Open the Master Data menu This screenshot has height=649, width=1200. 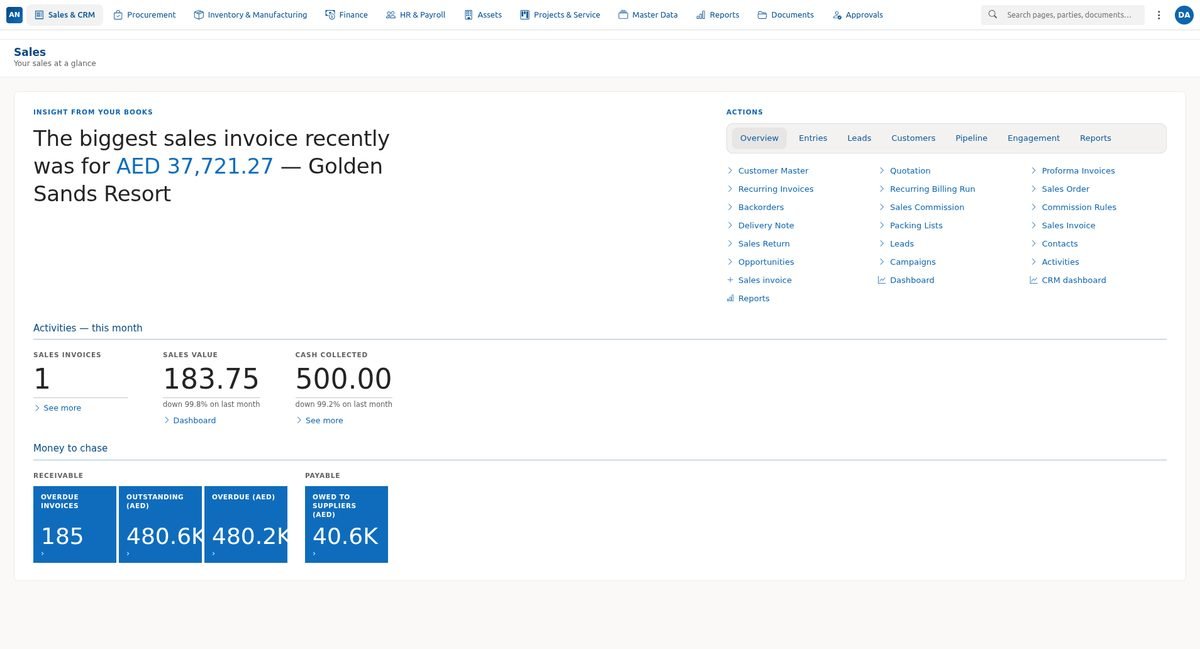(x=648, y=15)
